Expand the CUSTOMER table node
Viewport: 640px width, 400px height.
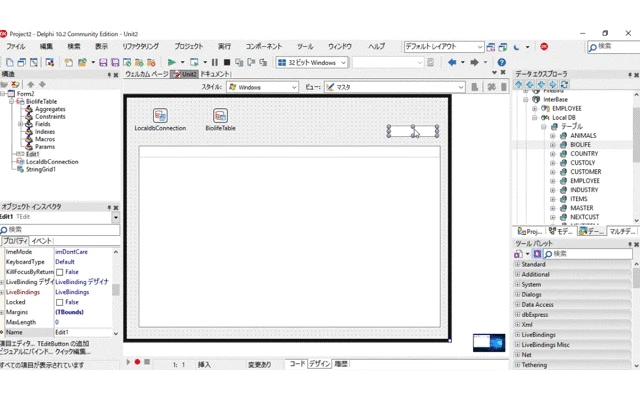(553, 172)
